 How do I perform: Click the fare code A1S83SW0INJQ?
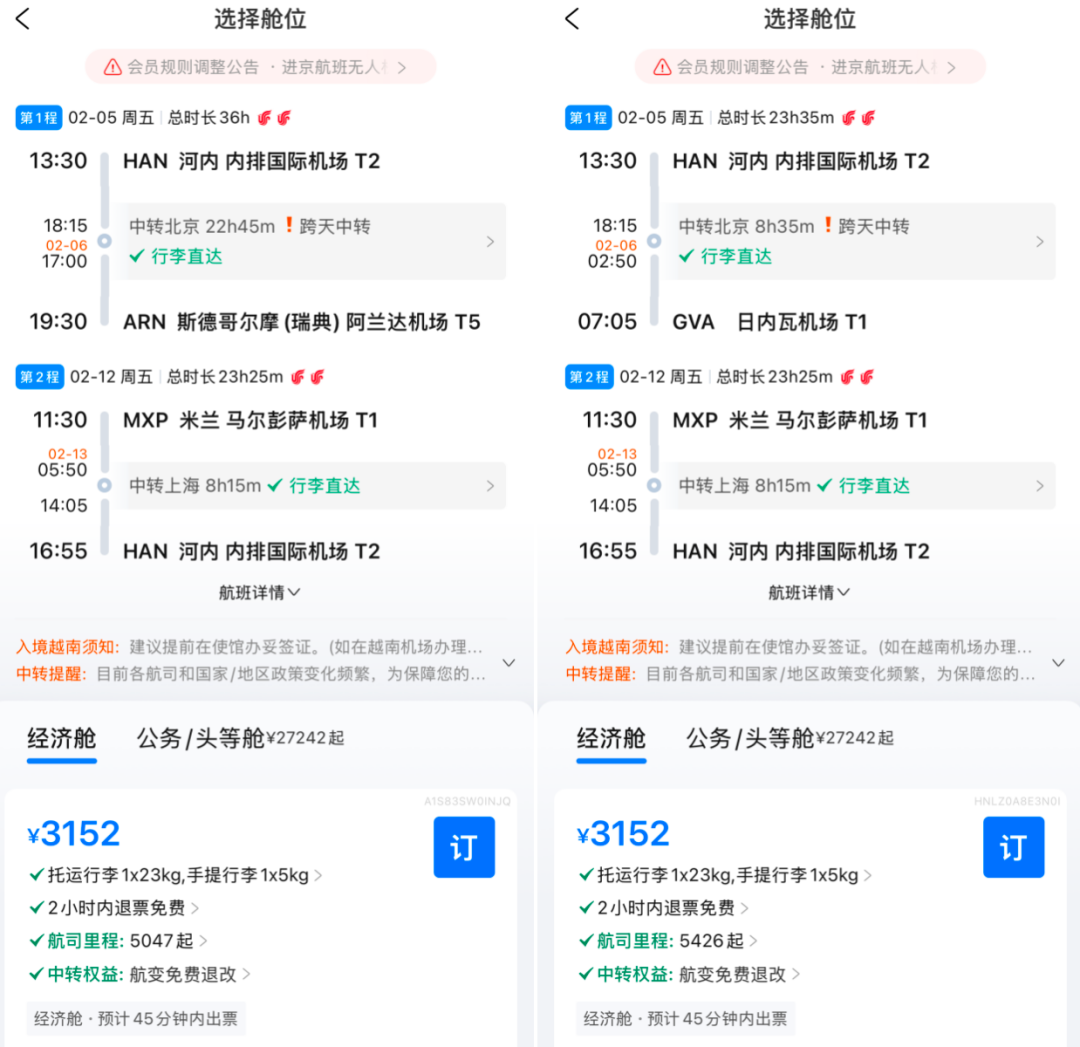pyautogui.click(x=468, y=801)
